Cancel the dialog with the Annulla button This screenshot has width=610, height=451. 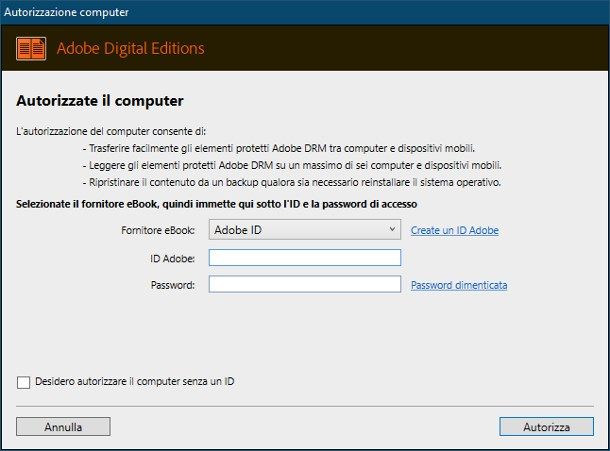(63, 426)
